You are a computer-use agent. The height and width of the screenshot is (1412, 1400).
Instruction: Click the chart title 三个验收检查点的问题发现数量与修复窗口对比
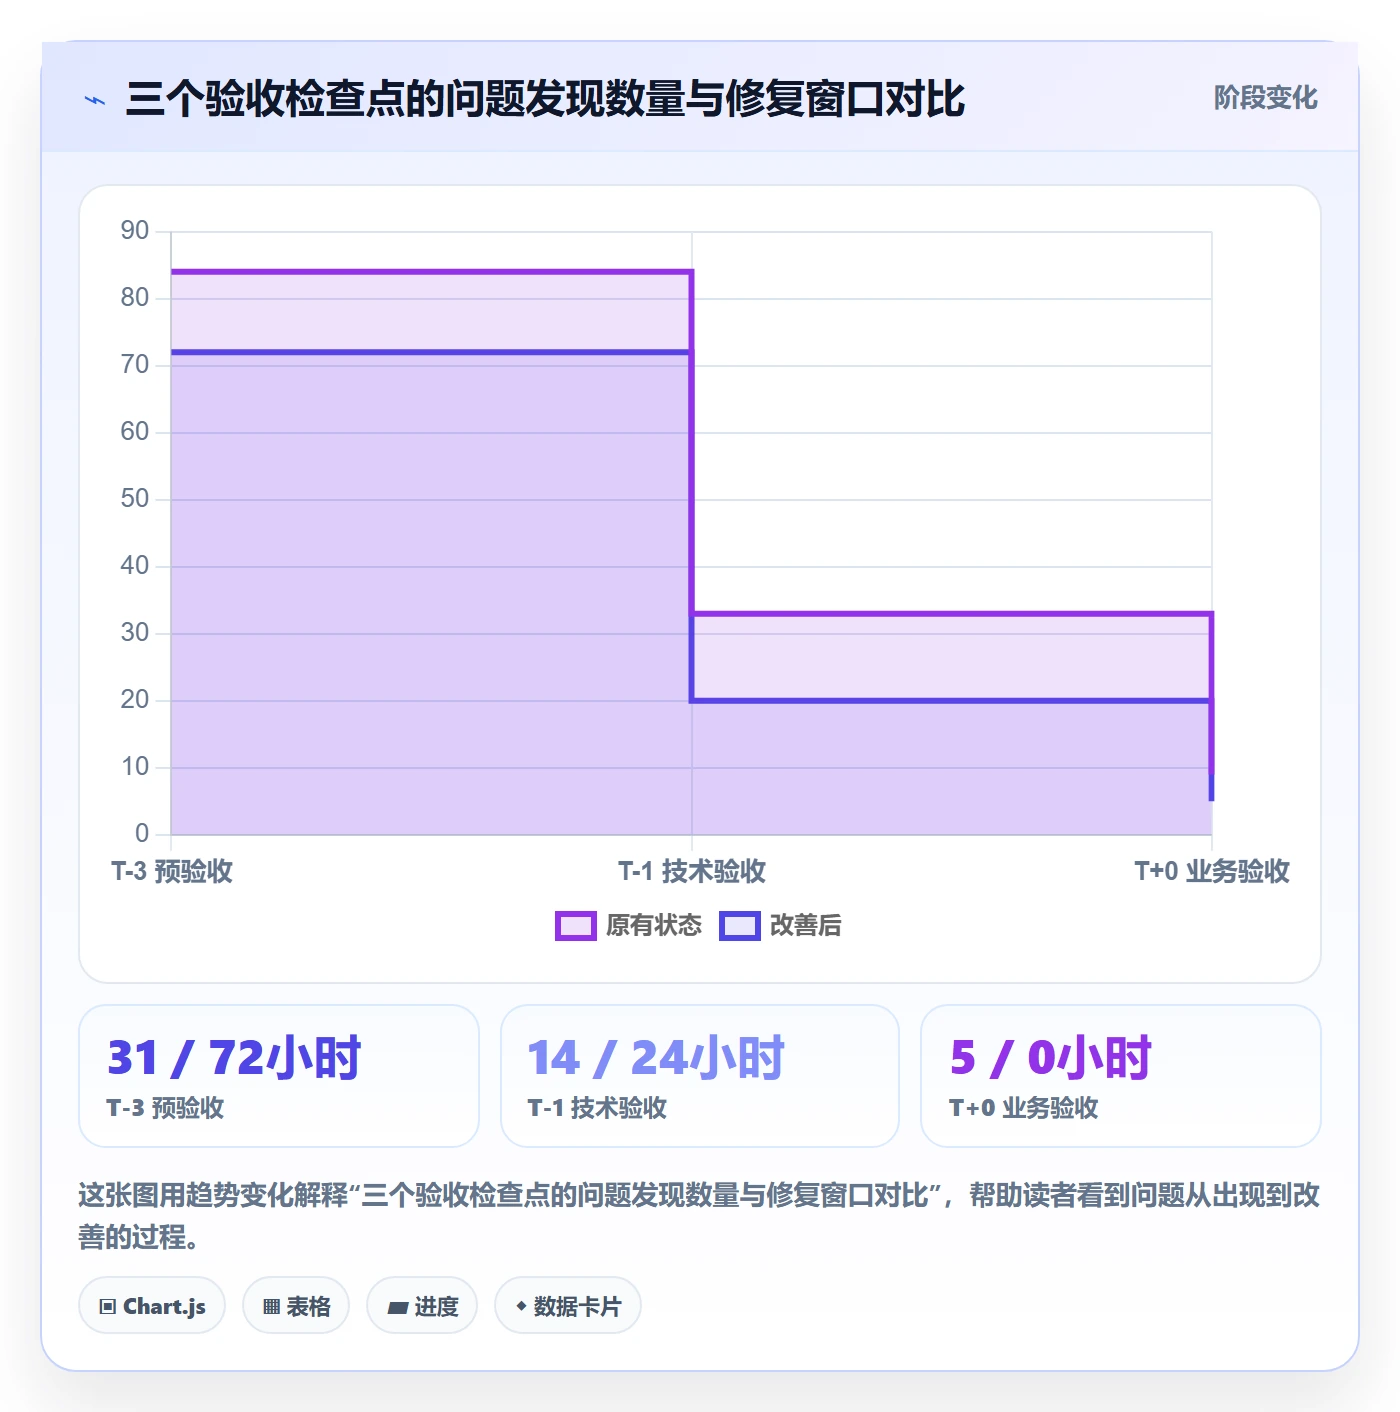tap(545, 99)
